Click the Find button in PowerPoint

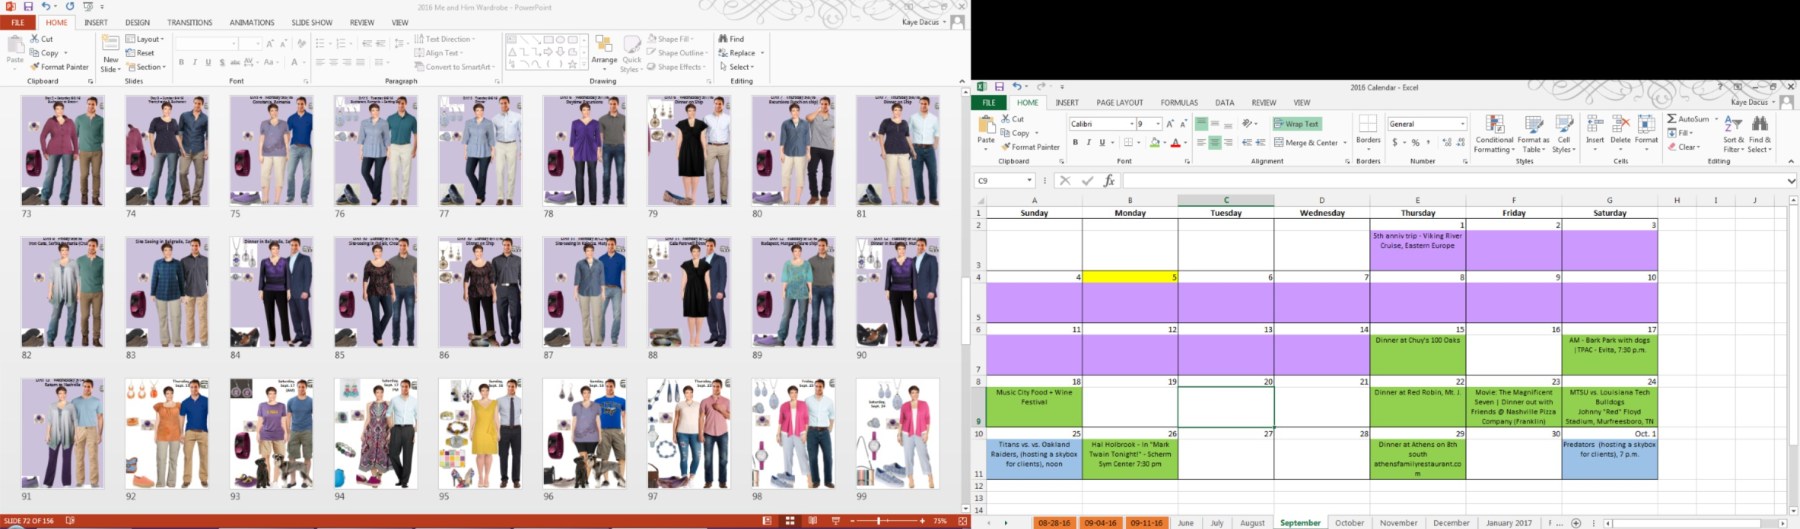731,39
